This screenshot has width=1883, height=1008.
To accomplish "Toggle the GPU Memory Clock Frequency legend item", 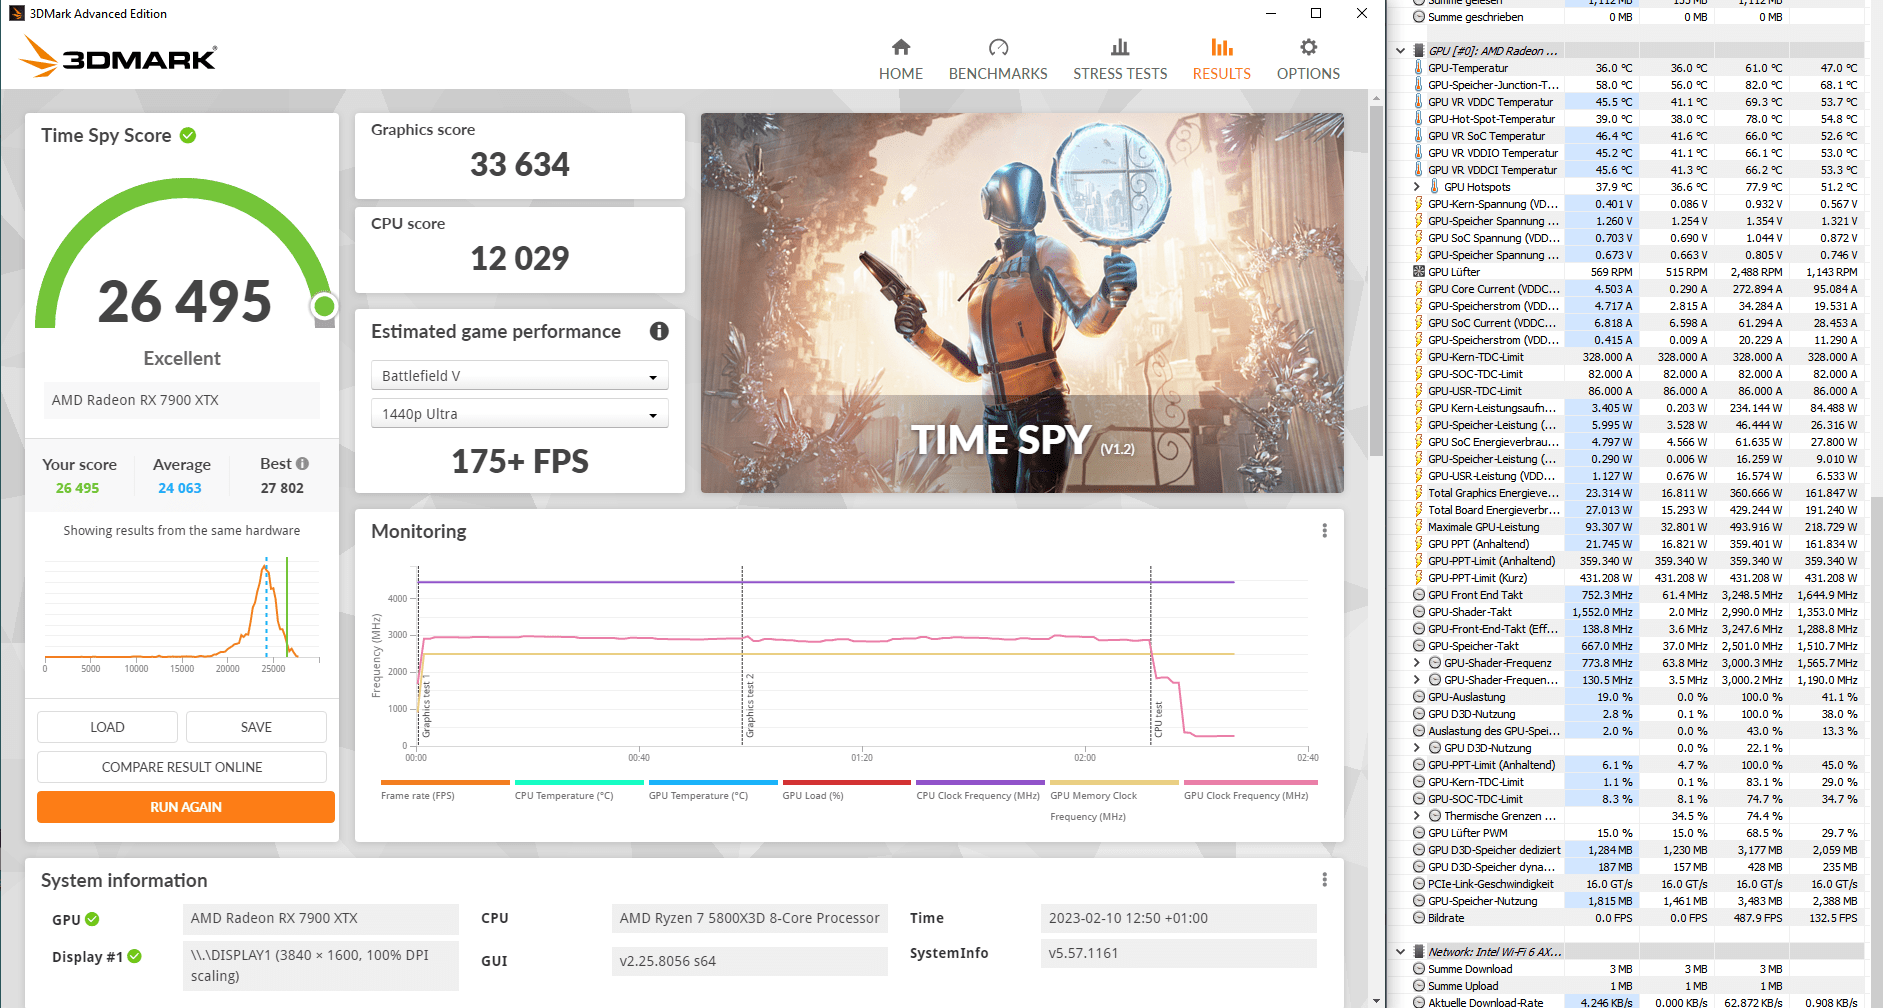I will click(1114, 799).
